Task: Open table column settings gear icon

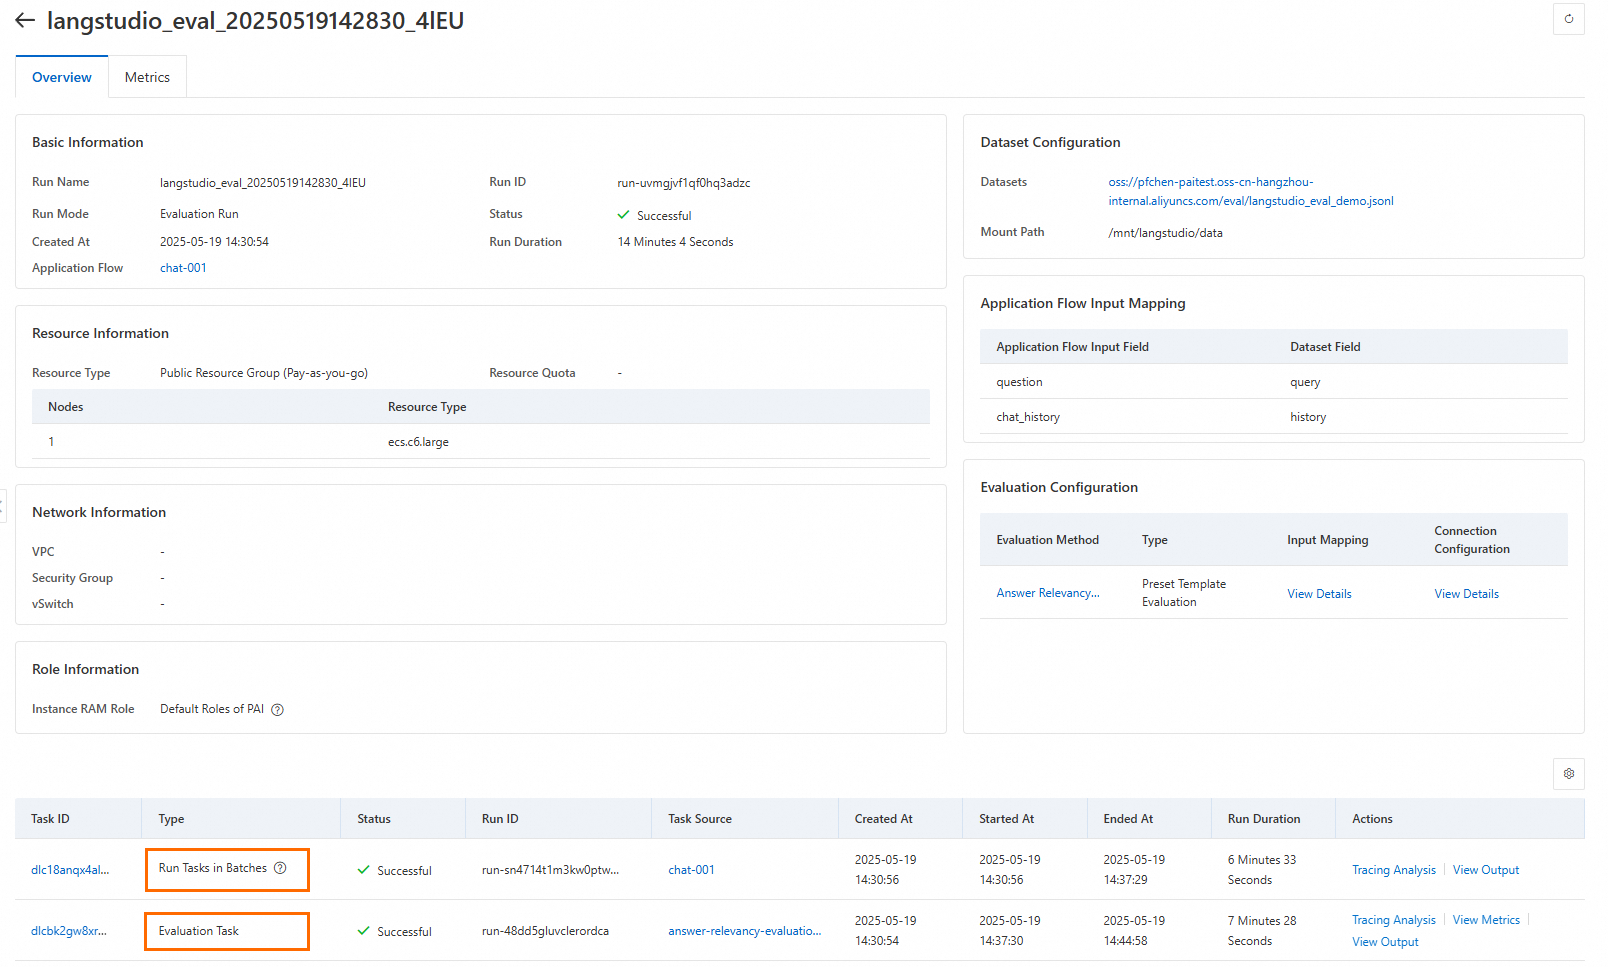Action: pos(1568,774)
